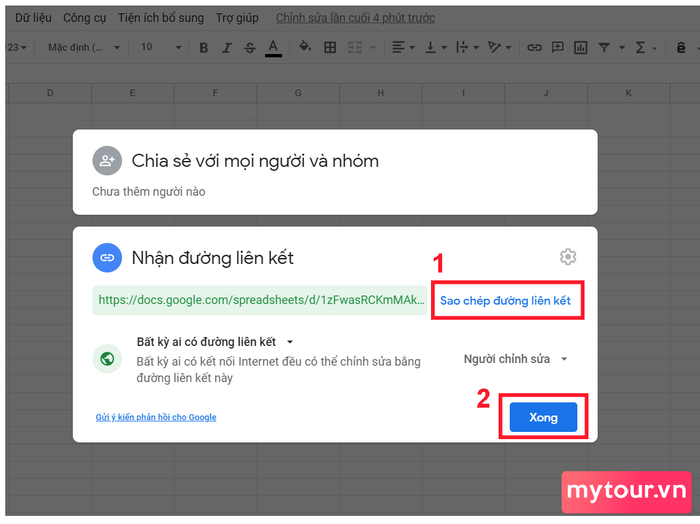
Task: Open font family dropdown Mặc định
Action: pos(83,47)
